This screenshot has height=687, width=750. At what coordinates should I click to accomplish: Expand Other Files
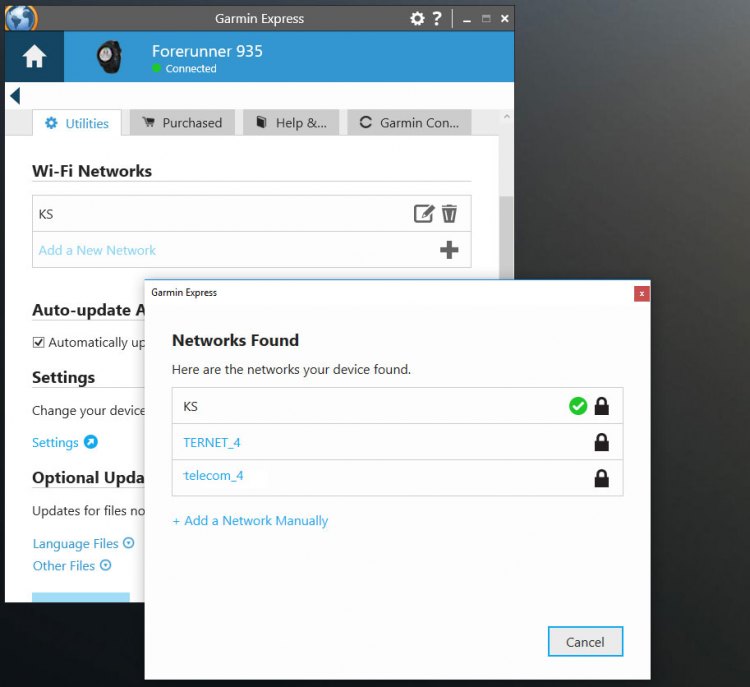click(72, 565)
